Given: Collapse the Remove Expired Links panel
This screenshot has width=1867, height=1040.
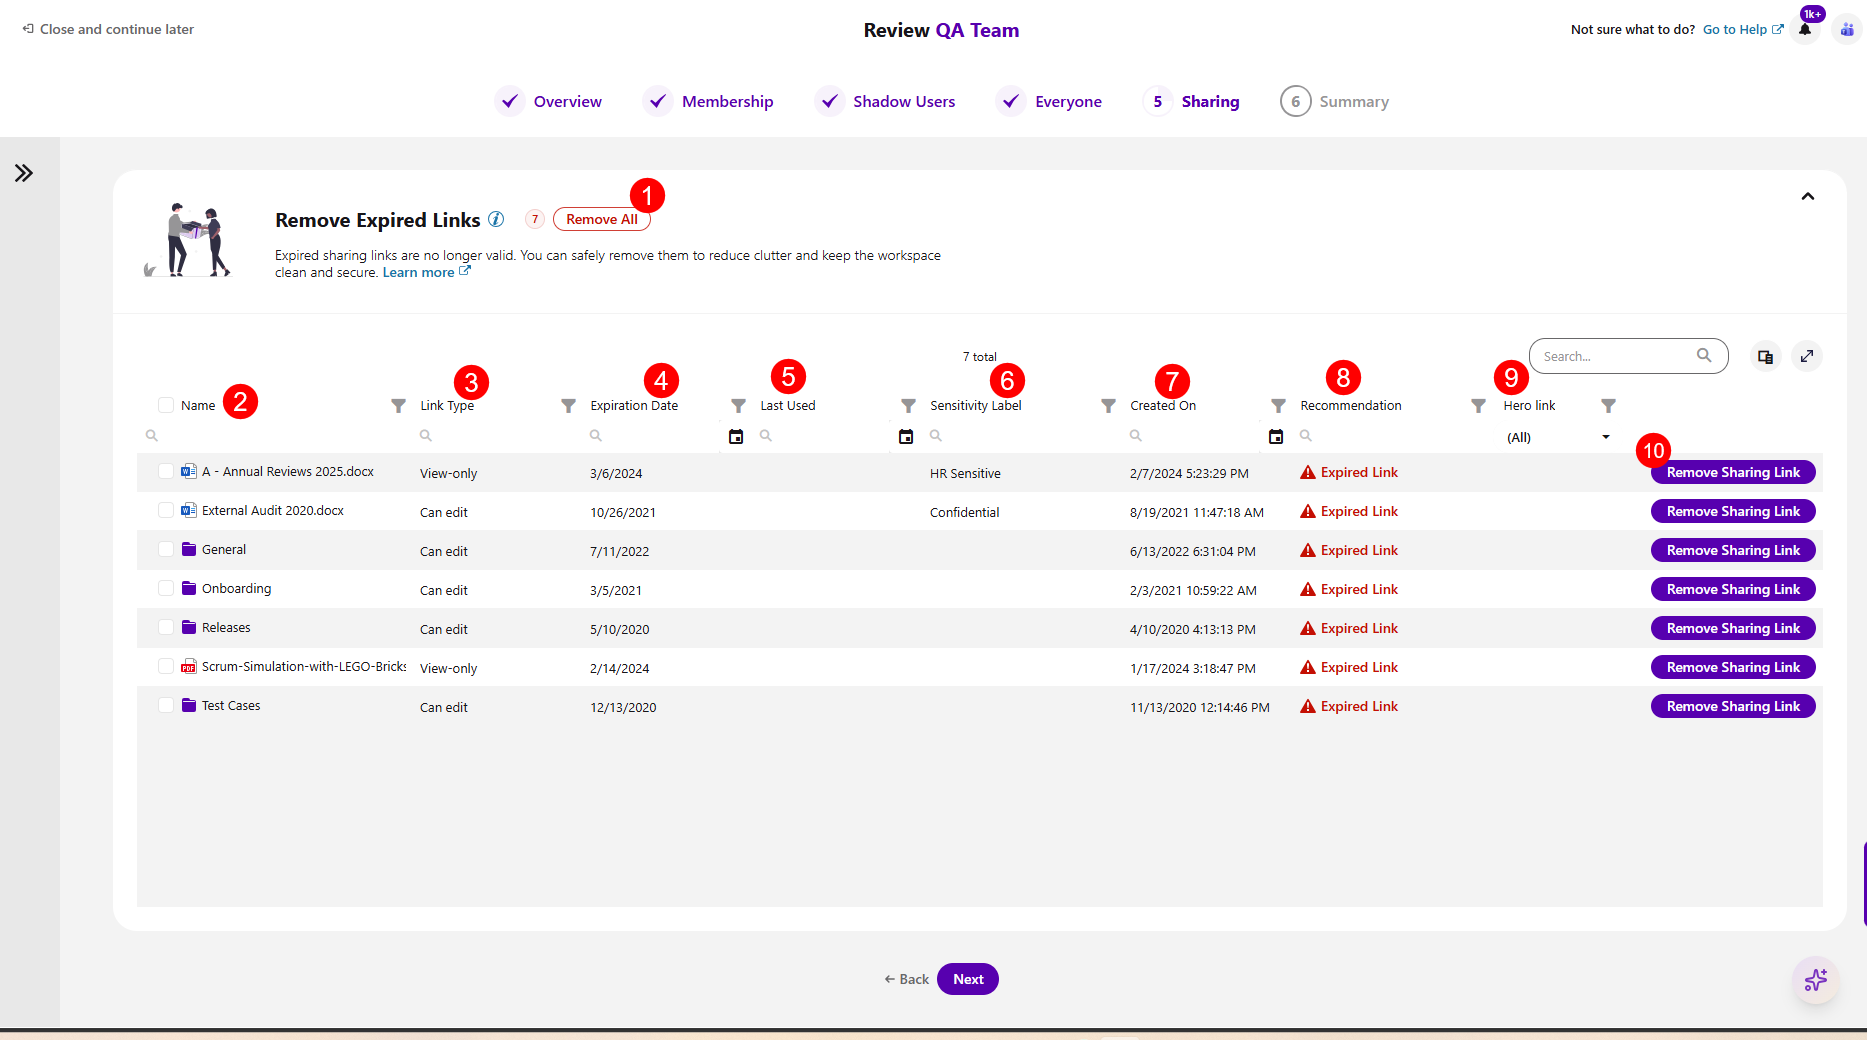Looking at the screenshot, I should pyautogui.click(x=1808, y=196).
